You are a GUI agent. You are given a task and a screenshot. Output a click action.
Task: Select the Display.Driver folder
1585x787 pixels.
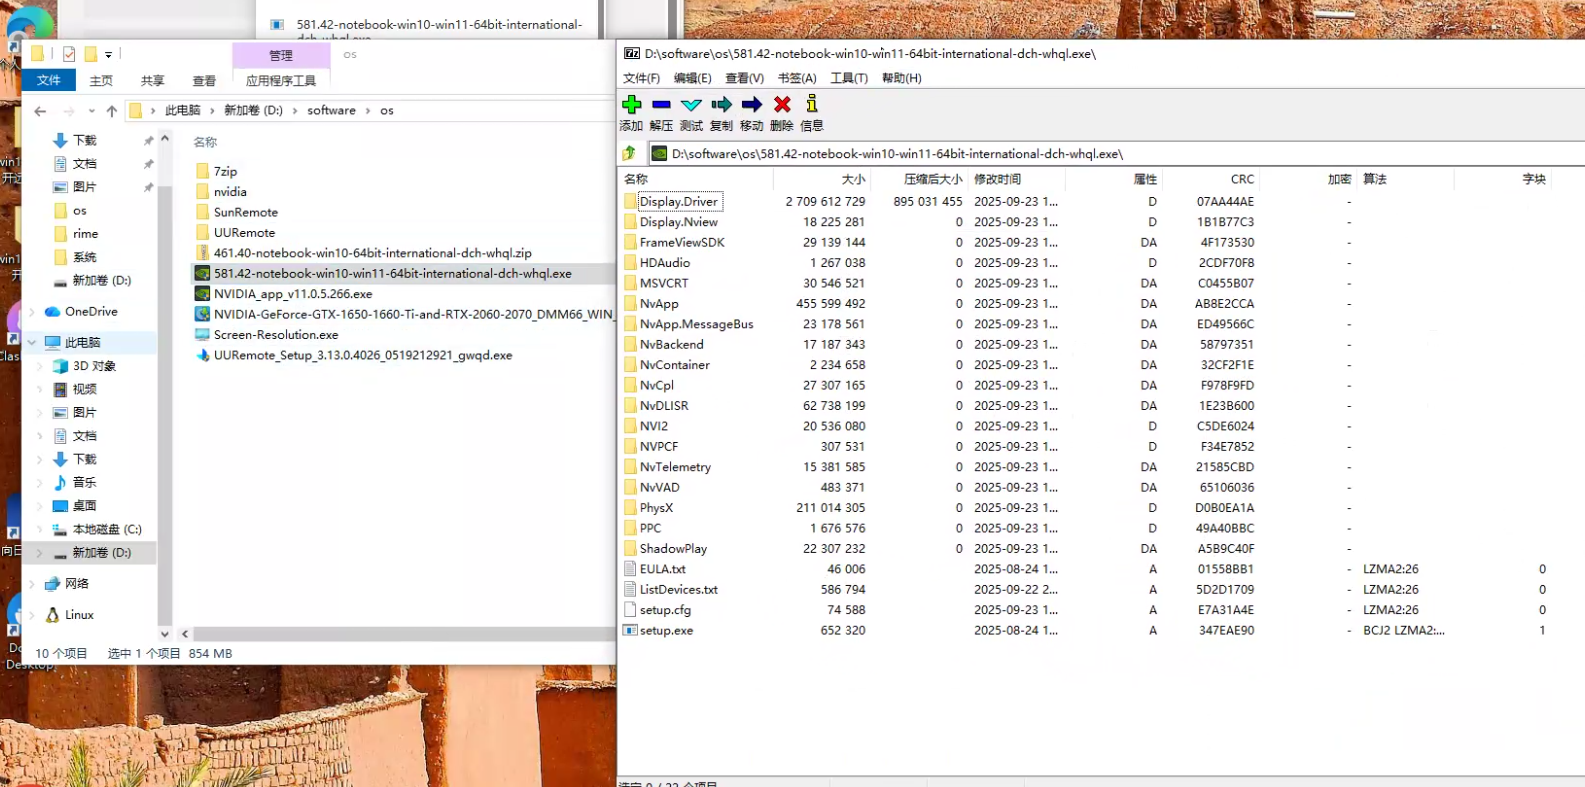coord(678,202)
